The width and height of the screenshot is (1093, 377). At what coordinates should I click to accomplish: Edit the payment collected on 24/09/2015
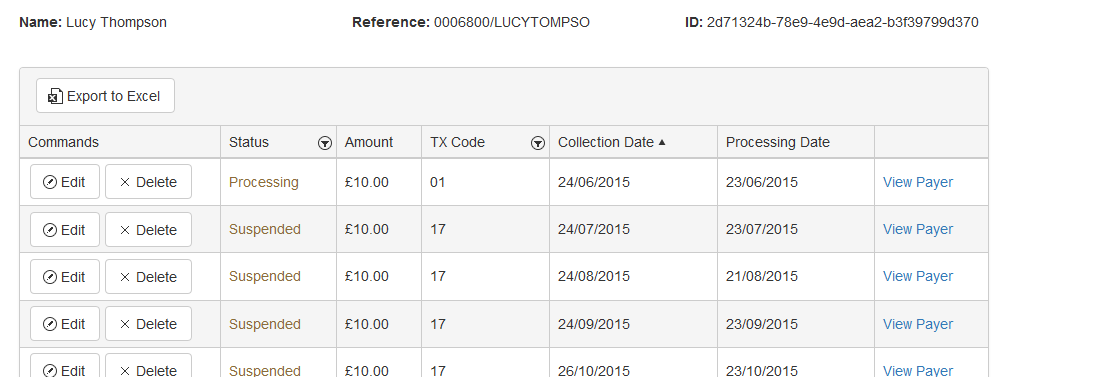click(65, 324)
